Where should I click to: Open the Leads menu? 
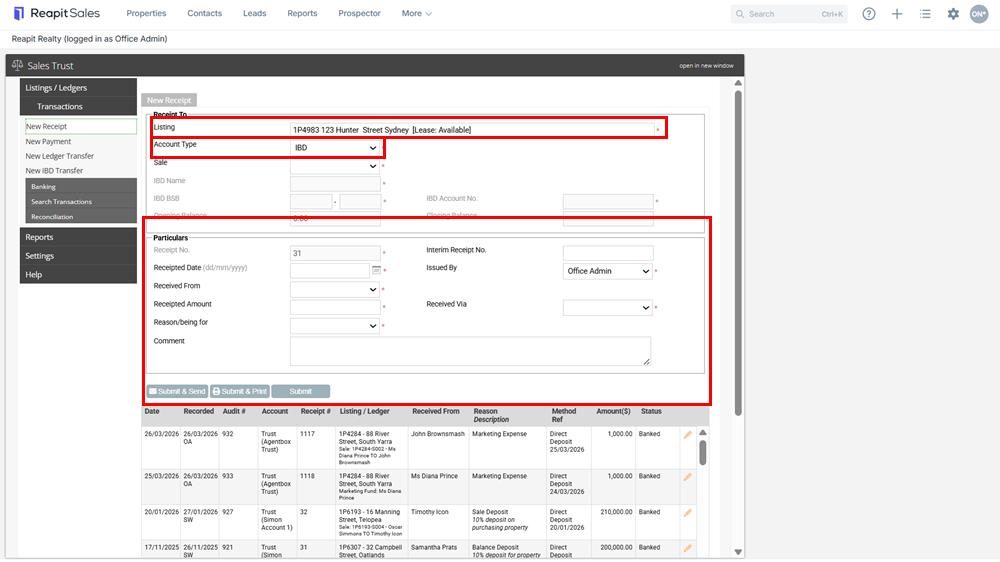coord(254,13)
